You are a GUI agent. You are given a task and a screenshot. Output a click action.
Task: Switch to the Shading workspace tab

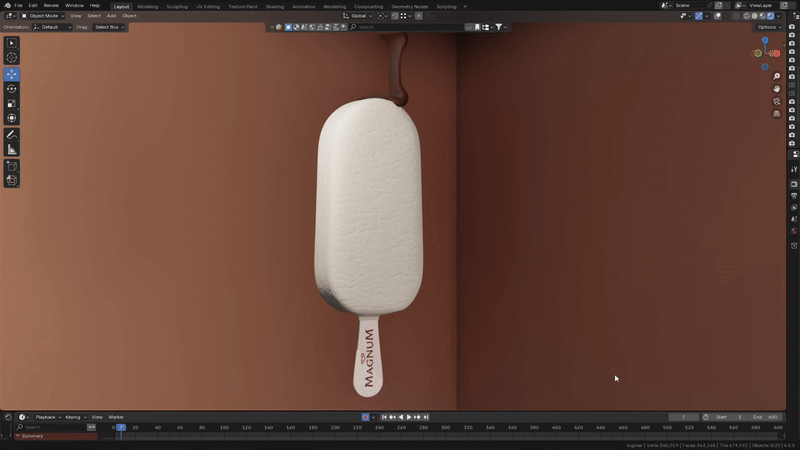coord(274,7)
